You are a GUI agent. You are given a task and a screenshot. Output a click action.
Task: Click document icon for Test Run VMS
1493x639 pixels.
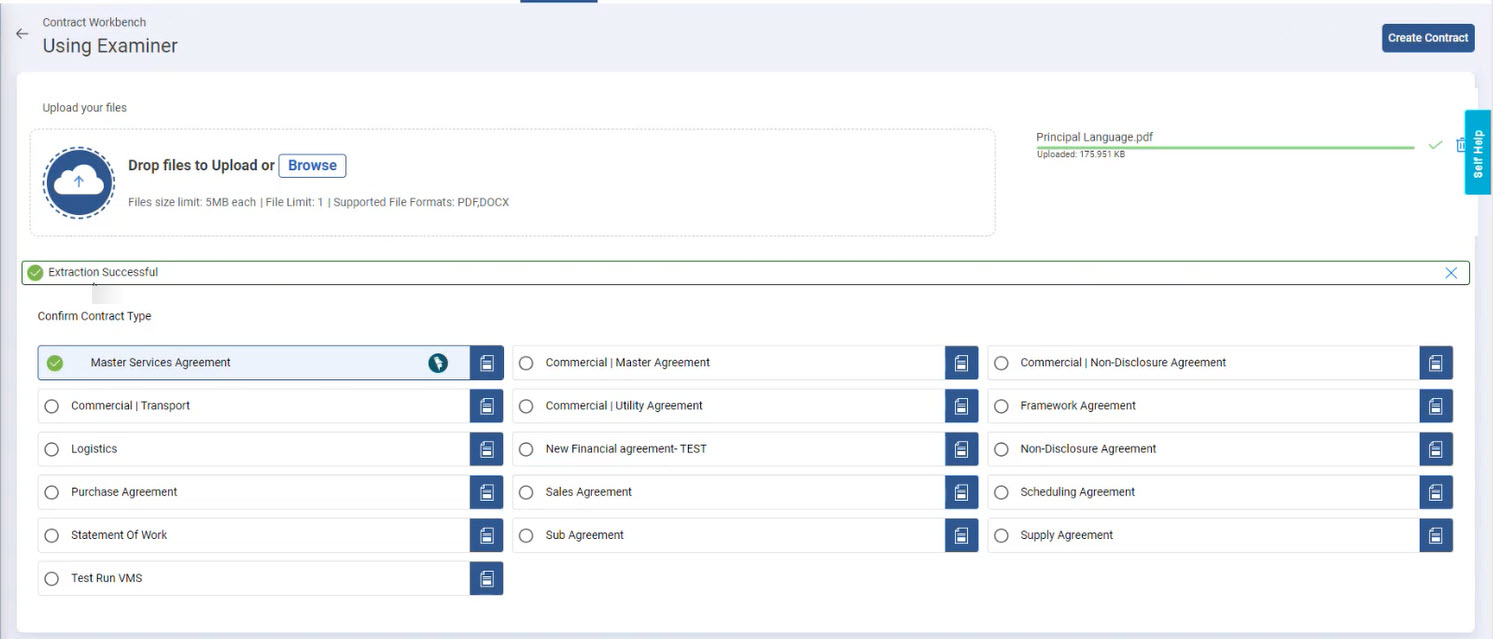pyautogui.click(x=487, y=578)
